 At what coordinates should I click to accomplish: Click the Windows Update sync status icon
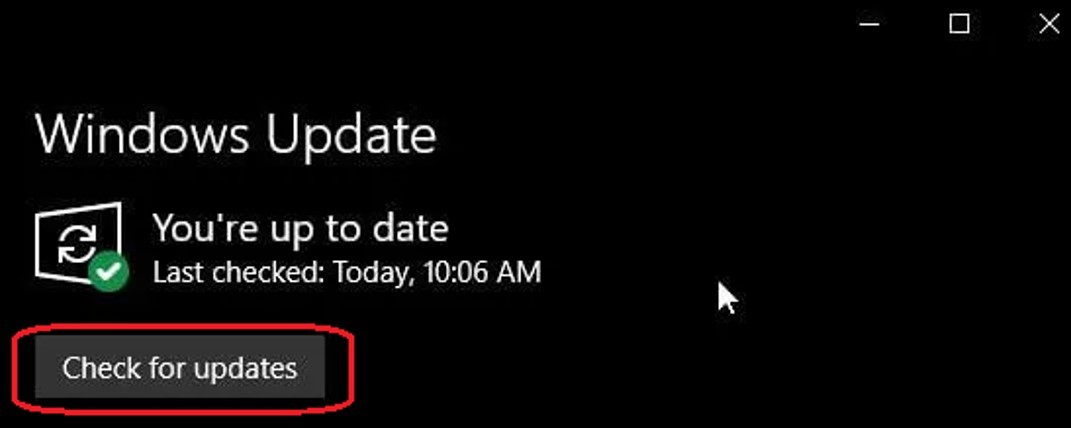[x=81, y=246]
